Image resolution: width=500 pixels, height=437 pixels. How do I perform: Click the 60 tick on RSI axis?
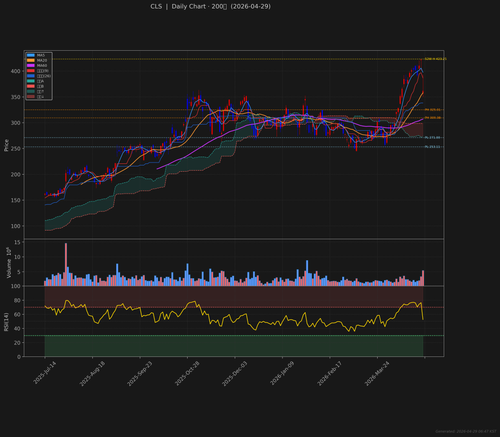coord(17,314)
